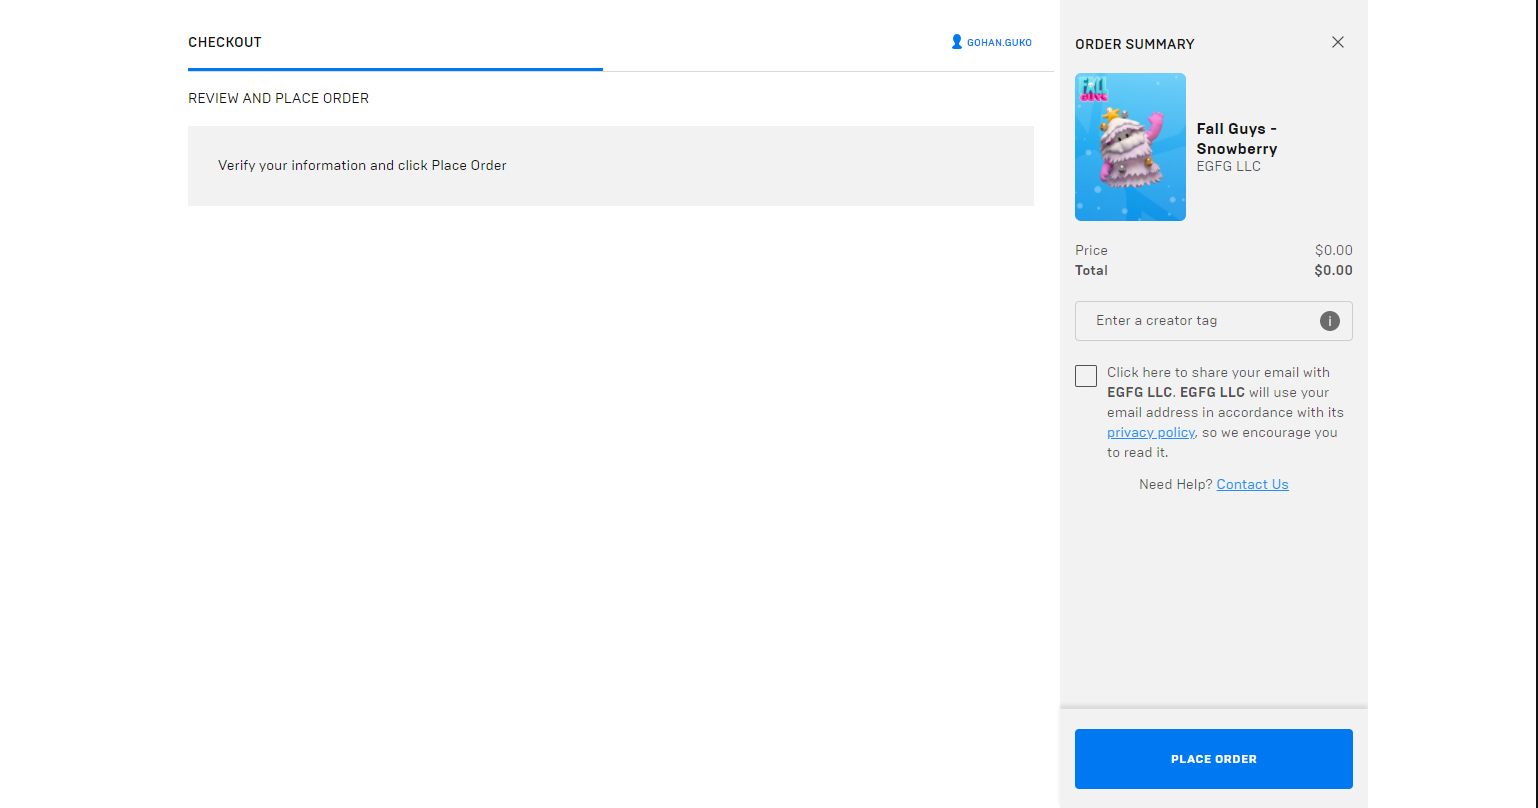The image size is (1538, 808).
Task: Click the Fall Guys - Snowberry product title
Action: click(1237, 138)
